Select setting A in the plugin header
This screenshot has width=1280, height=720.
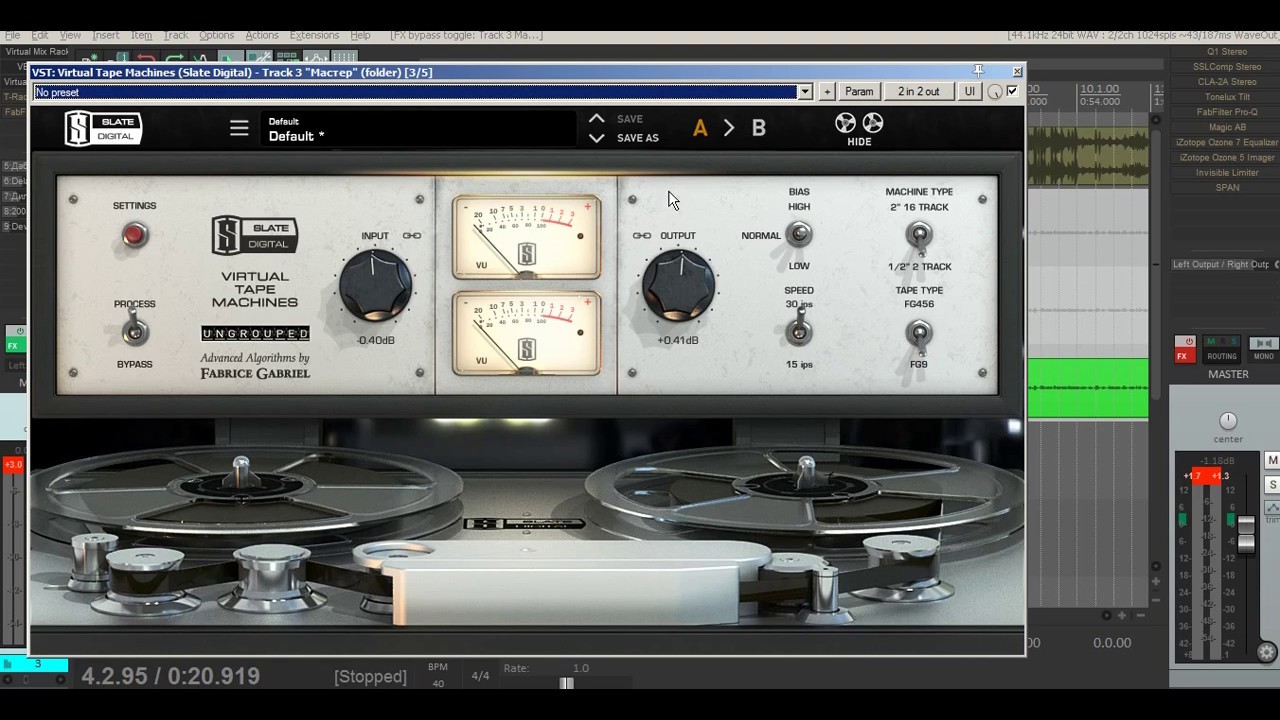point(700,128)
